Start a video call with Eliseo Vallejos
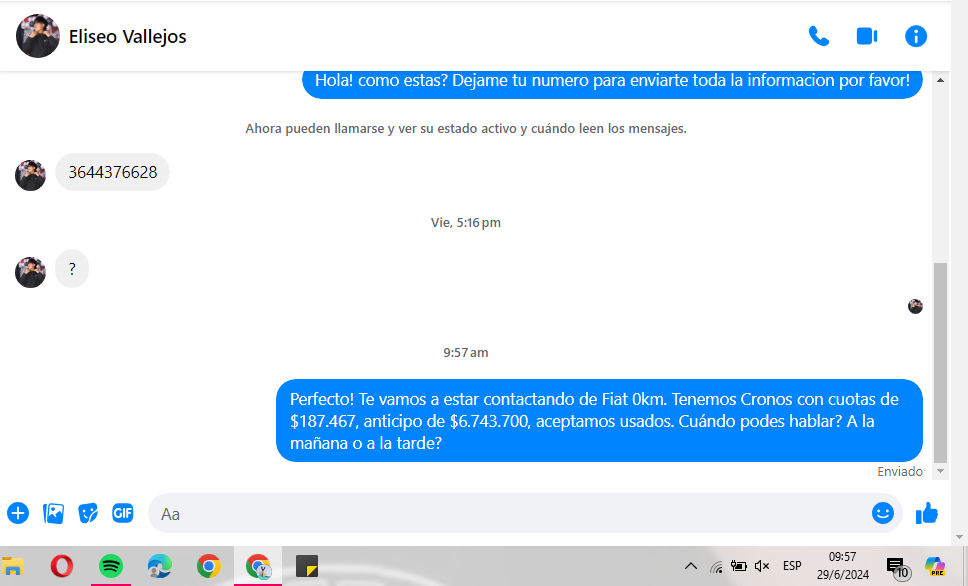Viewport: 968px width, 586px height. 867,36
